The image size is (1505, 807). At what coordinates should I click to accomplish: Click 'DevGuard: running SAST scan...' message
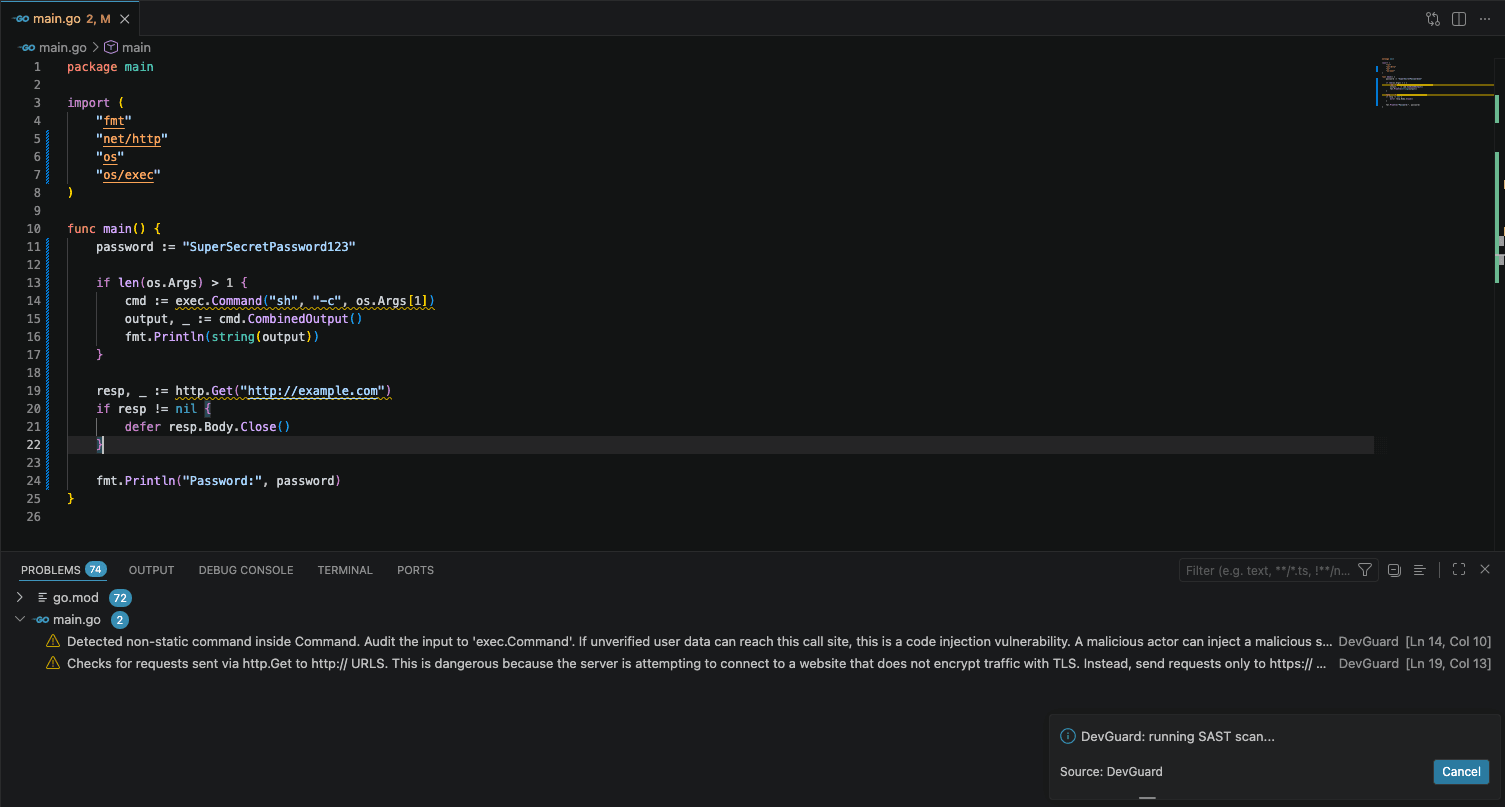(1178, 737)
